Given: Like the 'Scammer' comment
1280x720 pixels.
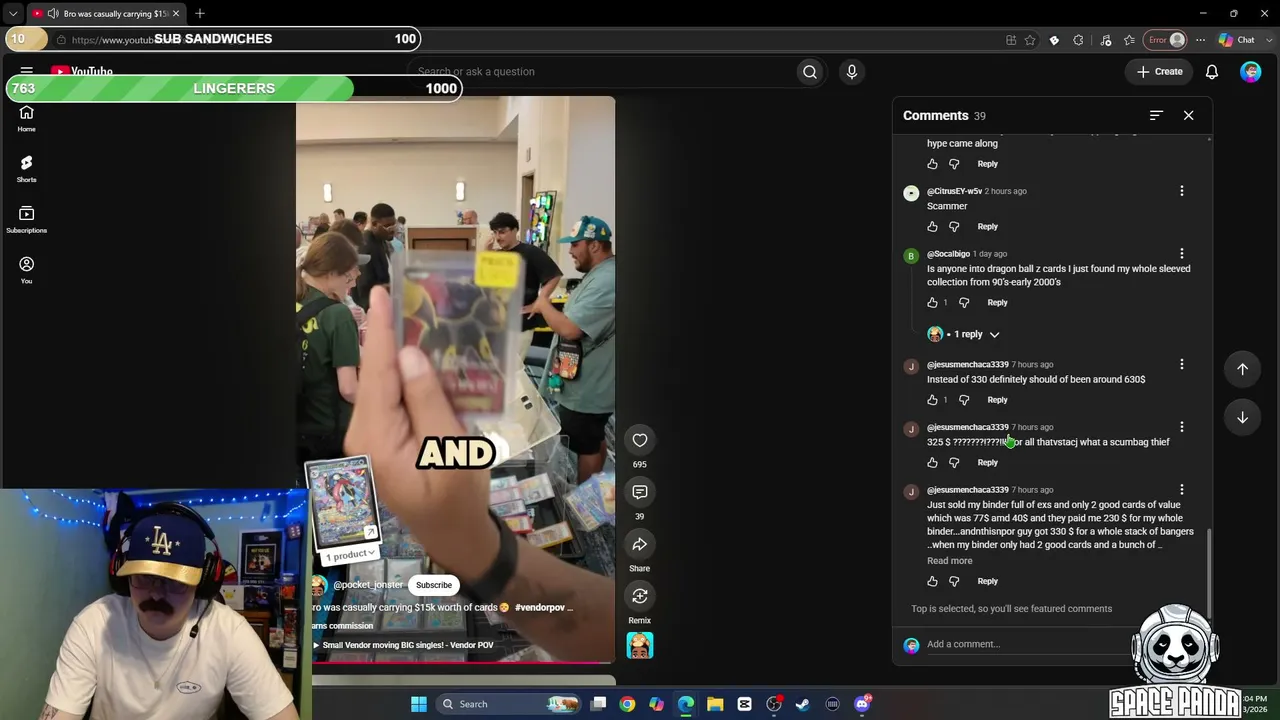Looking at the screenshot, I should point(933,227).
